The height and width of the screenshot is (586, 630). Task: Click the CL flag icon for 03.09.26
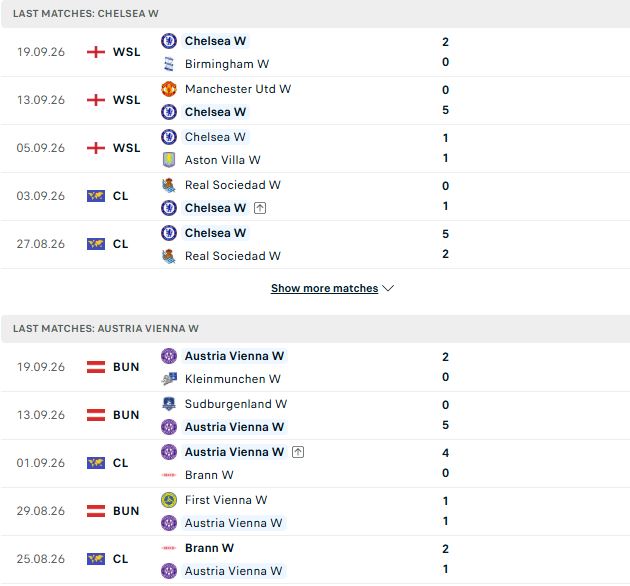[96, 196]
